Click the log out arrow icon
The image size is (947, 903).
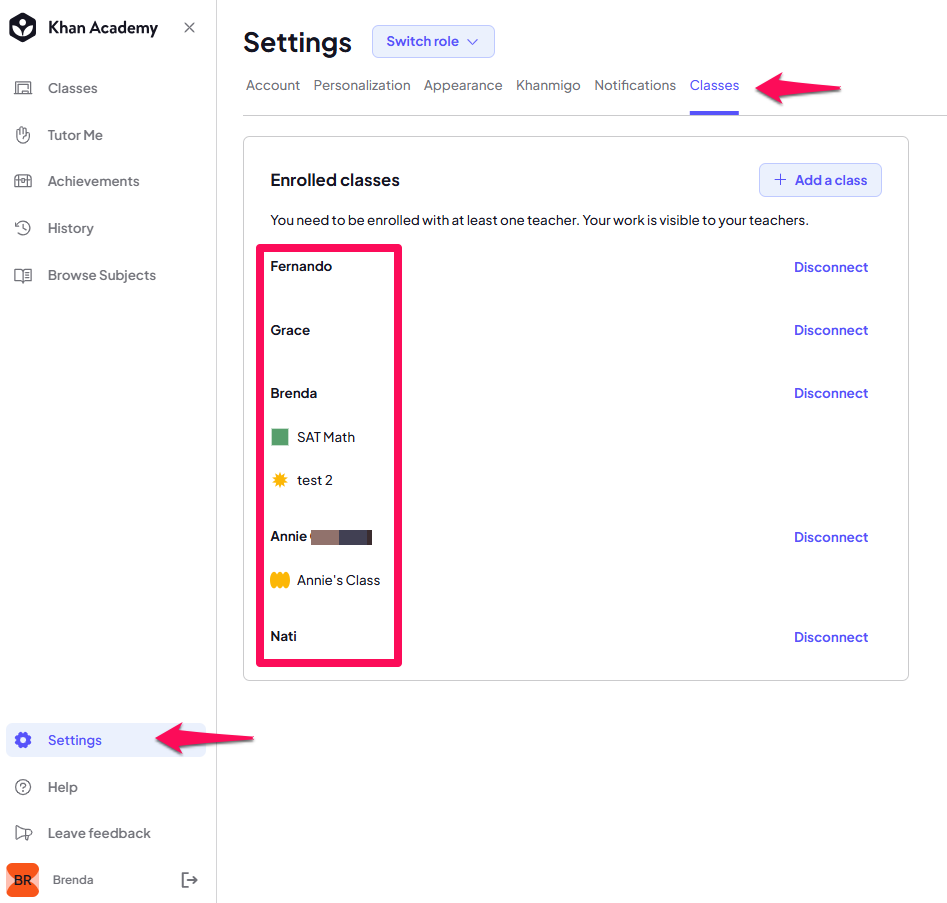189,880
